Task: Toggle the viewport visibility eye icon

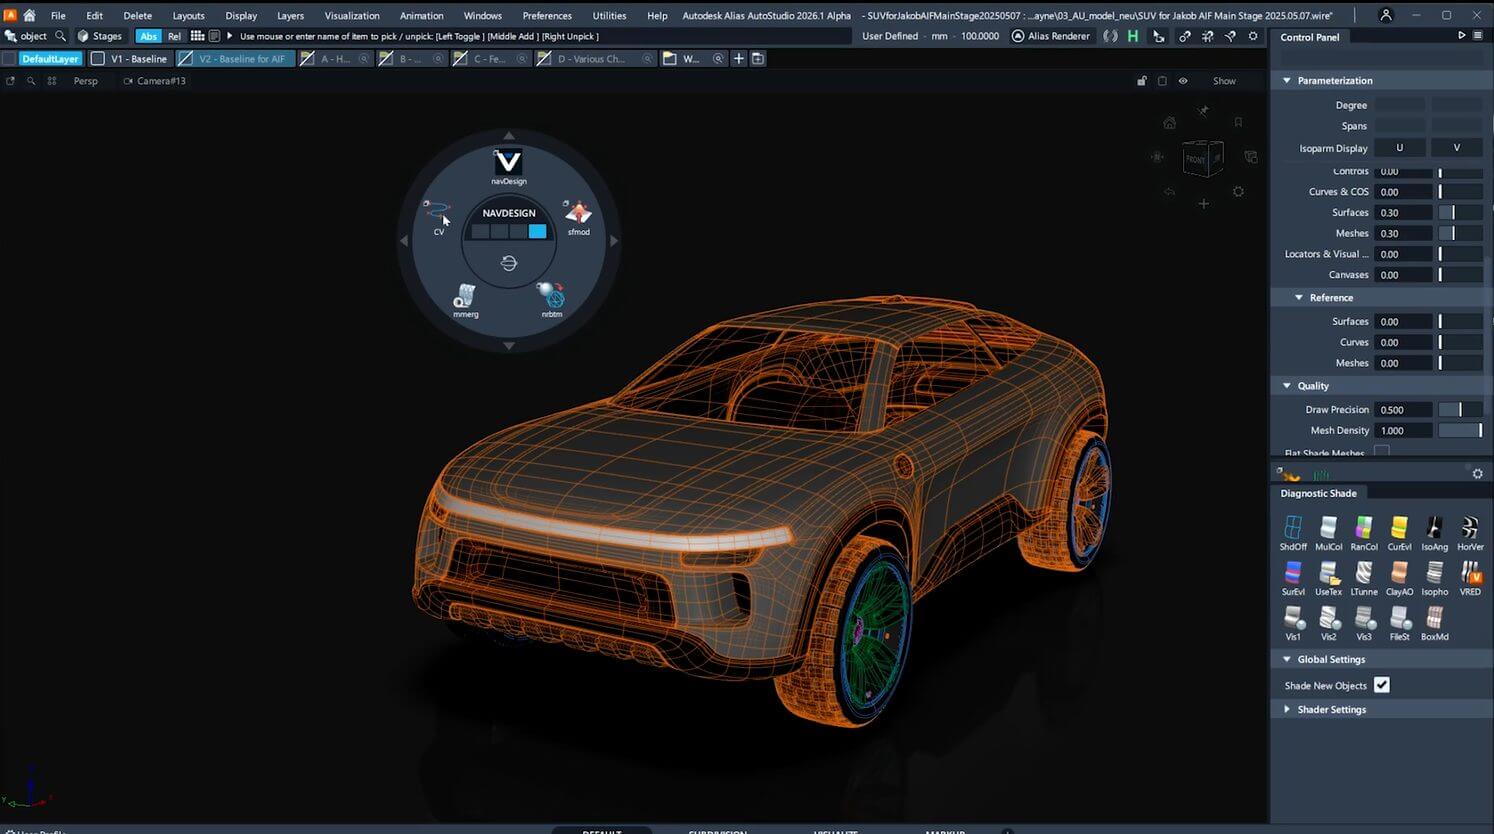Action: click(x=1182, y=81)
